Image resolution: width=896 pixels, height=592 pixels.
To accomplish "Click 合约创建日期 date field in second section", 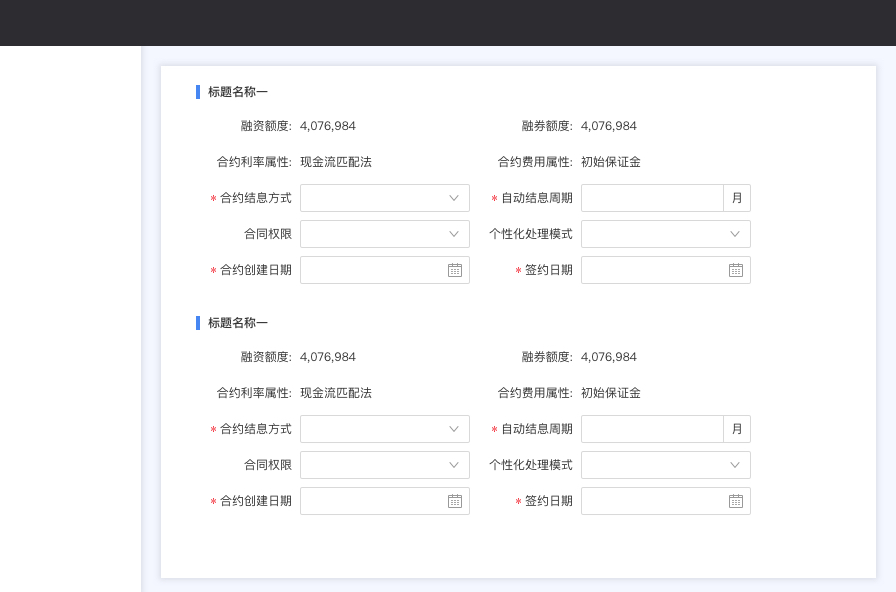I will [372, 501].
